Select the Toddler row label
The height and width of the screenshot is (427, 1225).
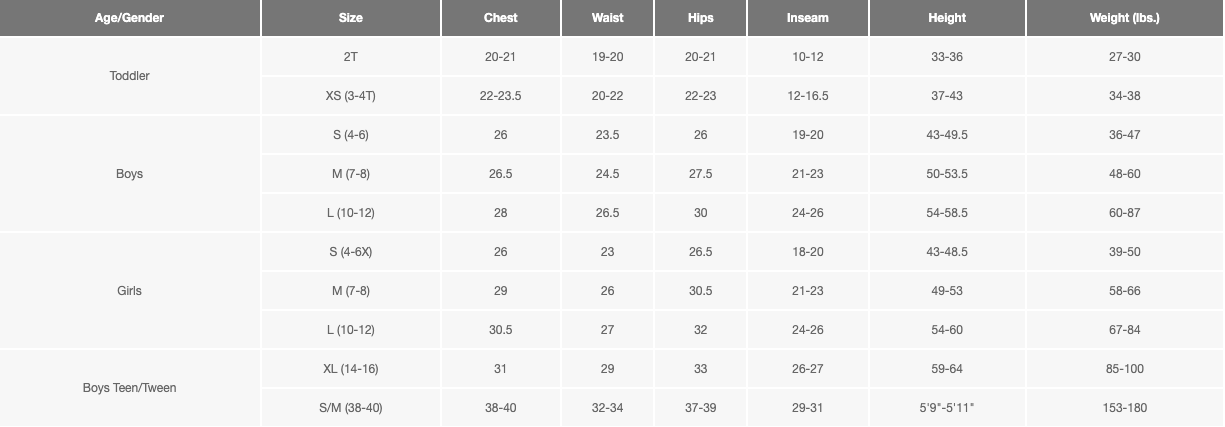click(130, 76)
